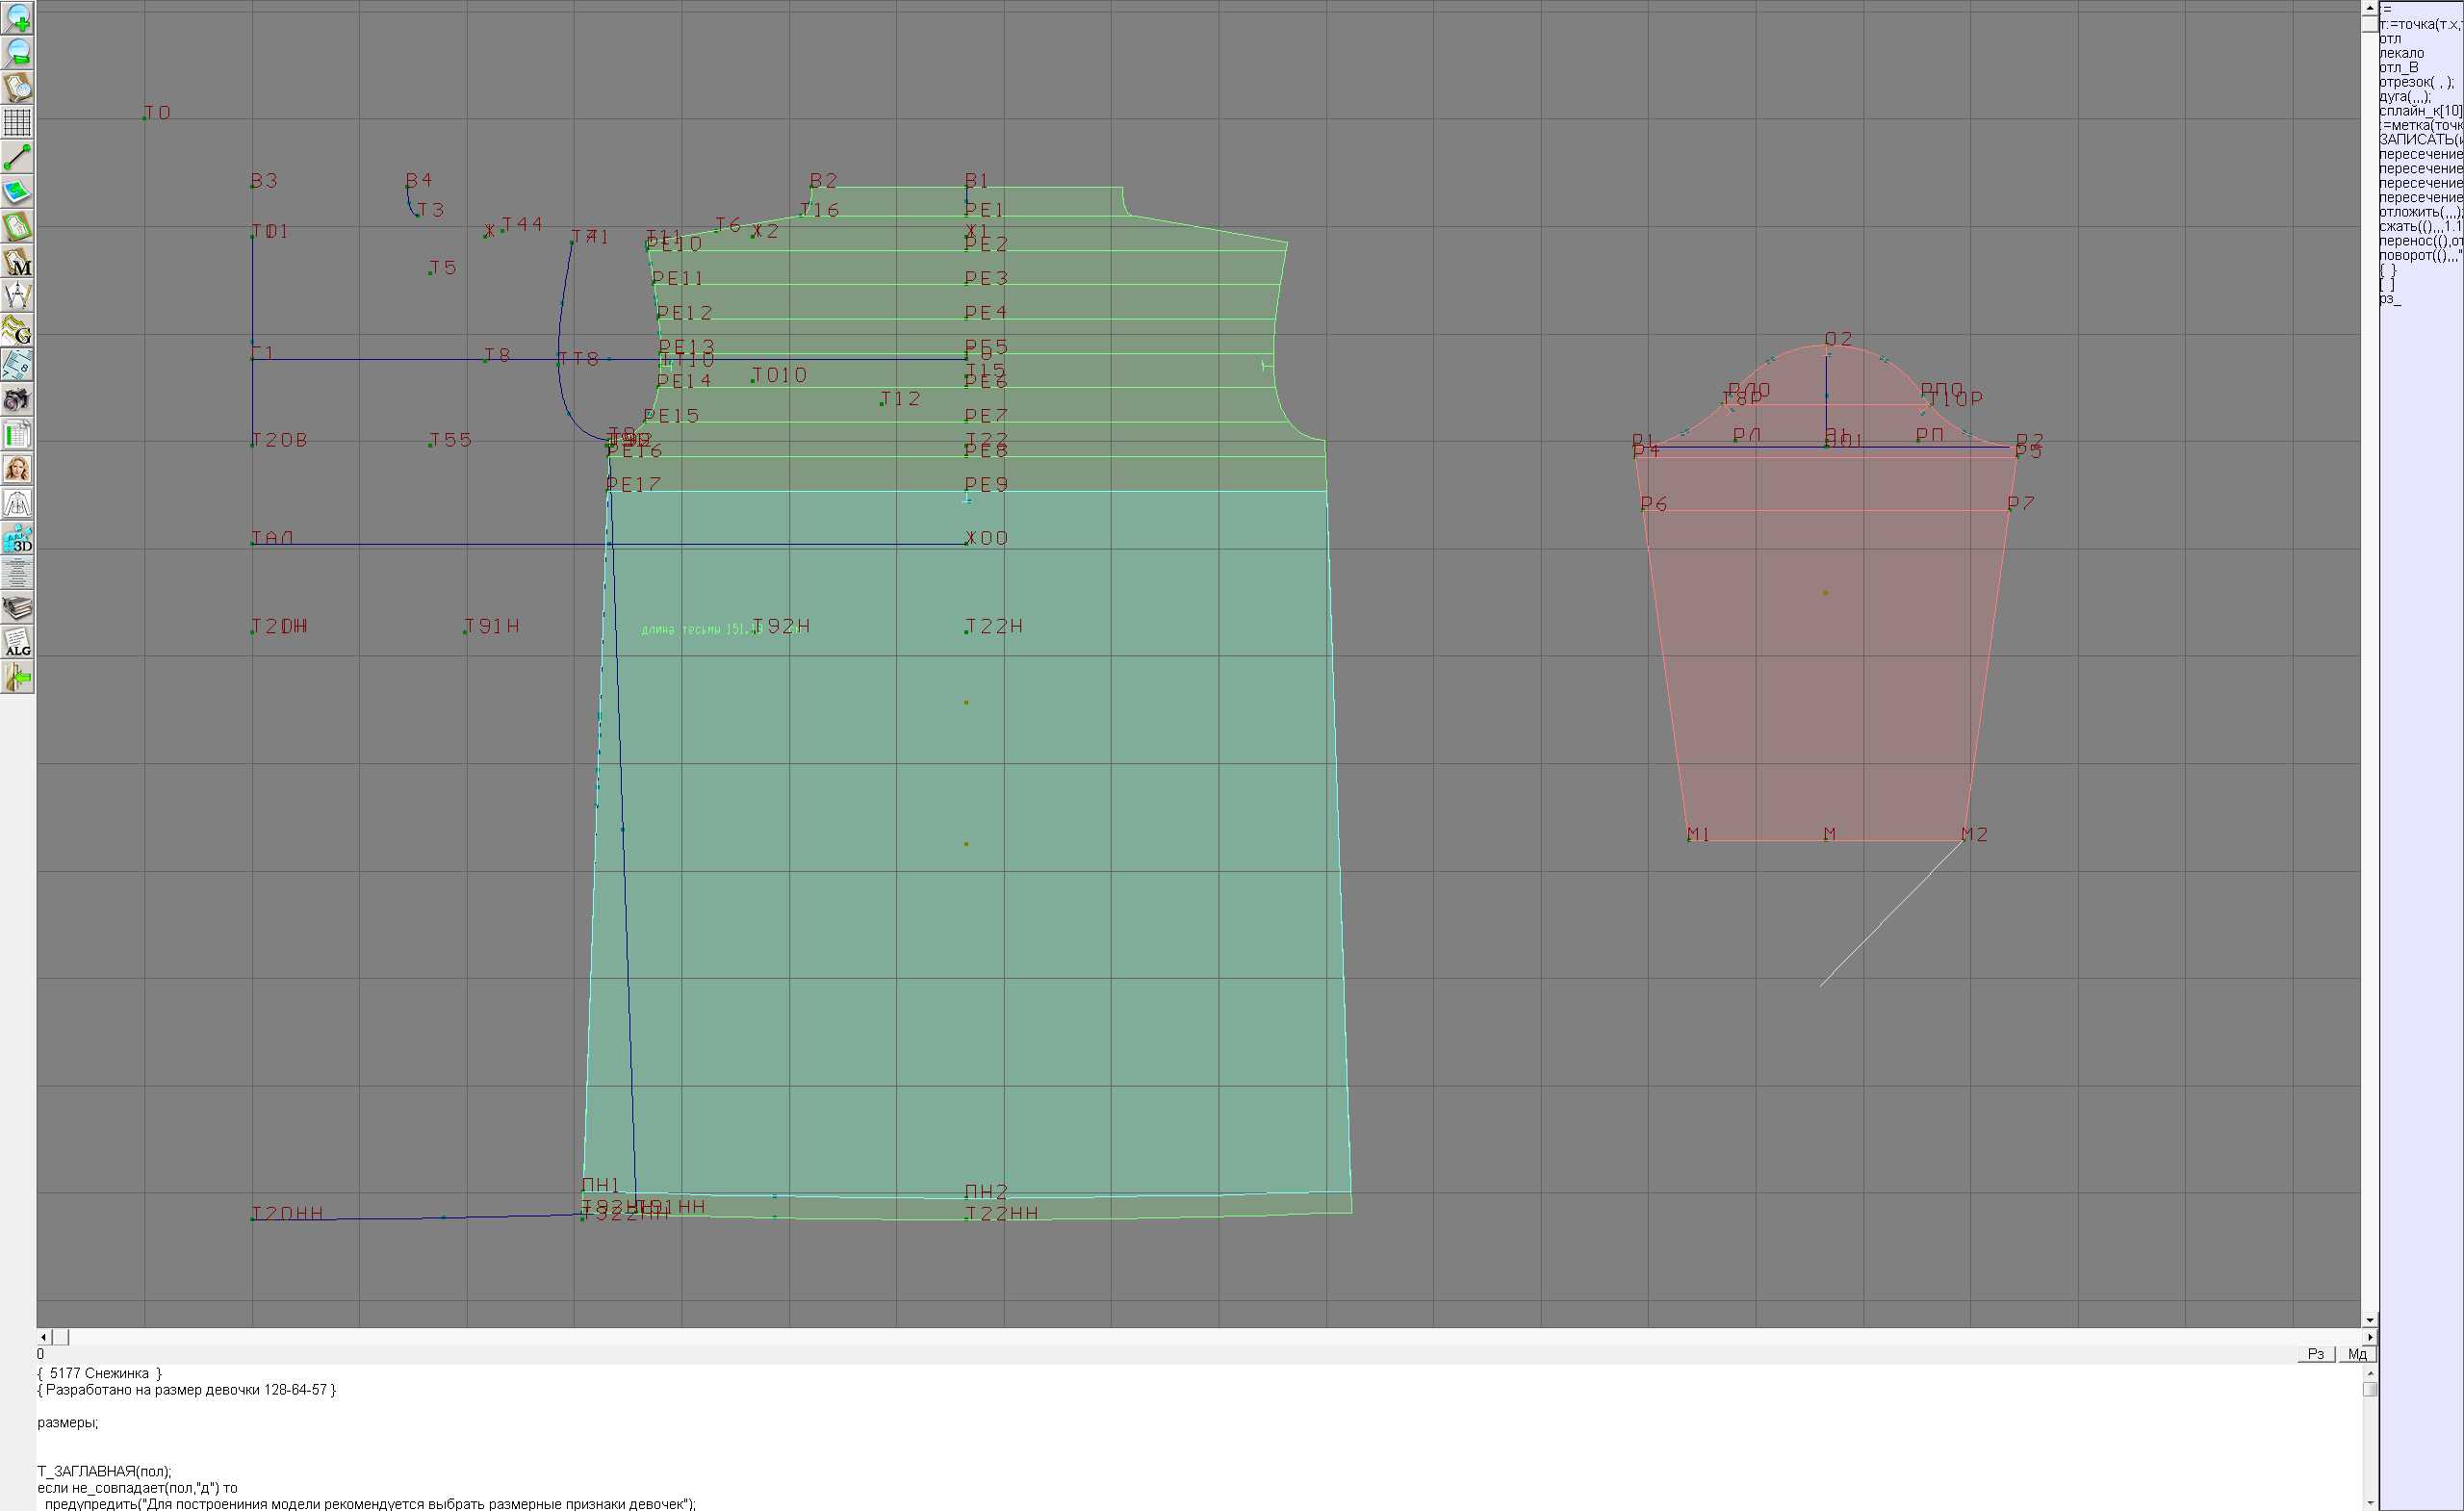Select the line segment drawing tool
This screenshot has height=1511, width=2464.
pyautogui.click(x=17, y=157)
